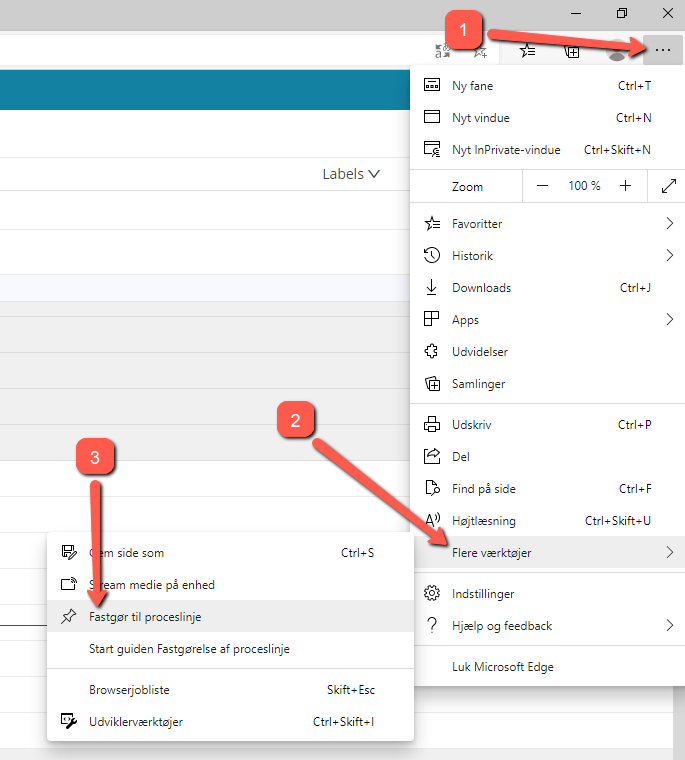The width and height of the screenshot is (685, 760).
Task: Click the Udskriv printer icon
Action: click(x=432, y=424)
